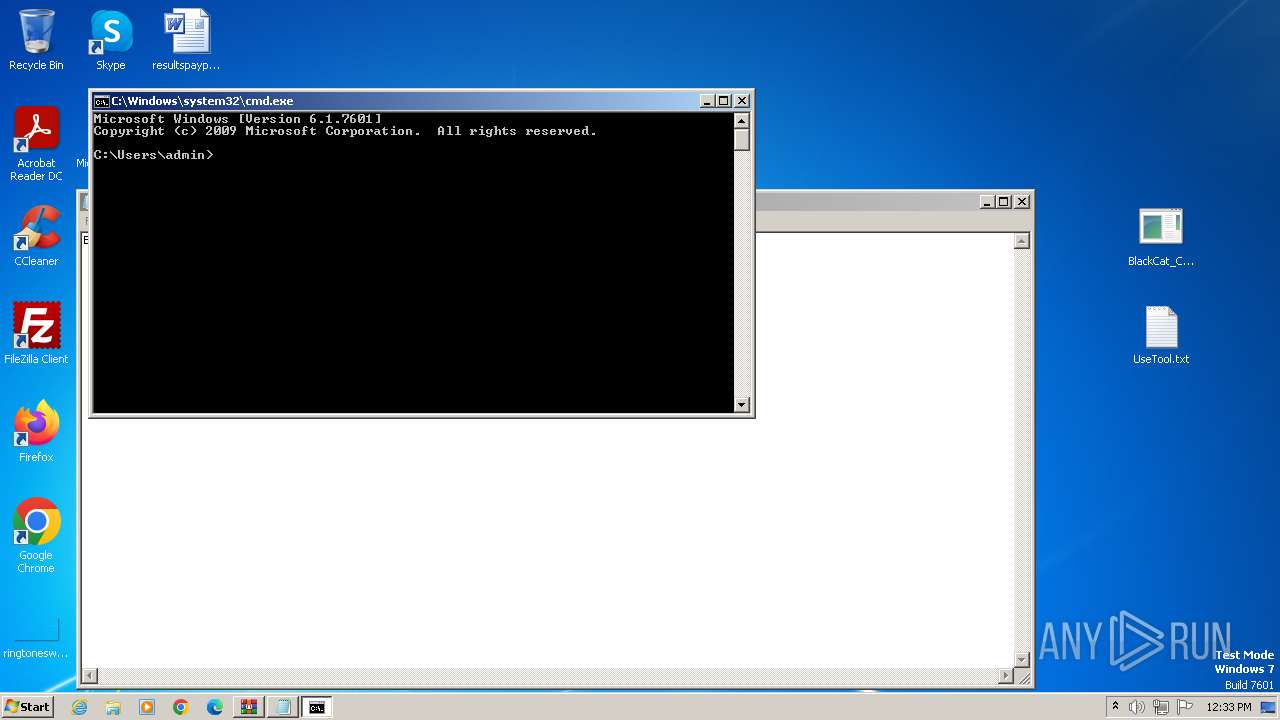Select the BlackCat_C file on desktop

pyautogui.click(x=1161, y=237)
